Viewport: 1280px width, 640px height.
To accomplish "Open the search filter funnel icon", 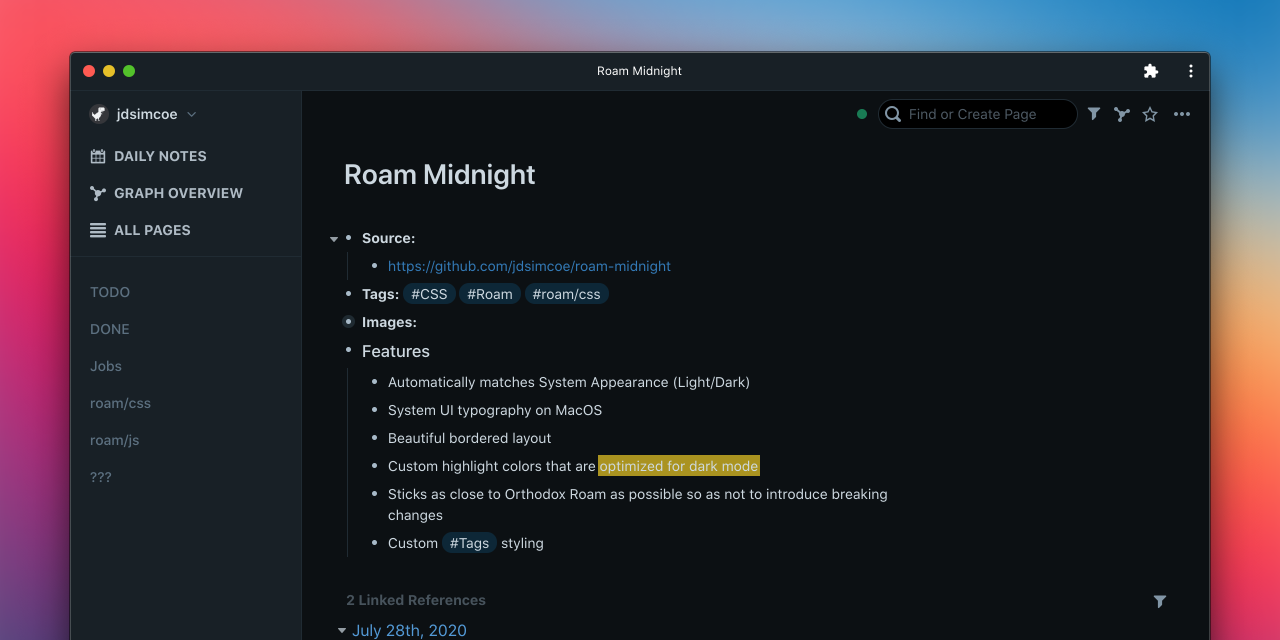I will [x=1093, y=114].
